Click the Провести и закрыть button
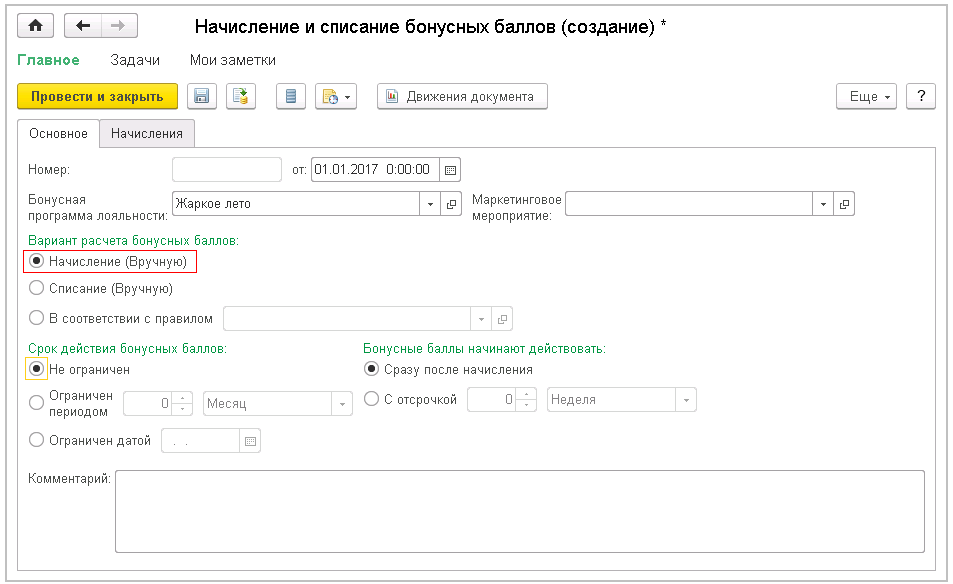953x584 pixels. point(97,97)
